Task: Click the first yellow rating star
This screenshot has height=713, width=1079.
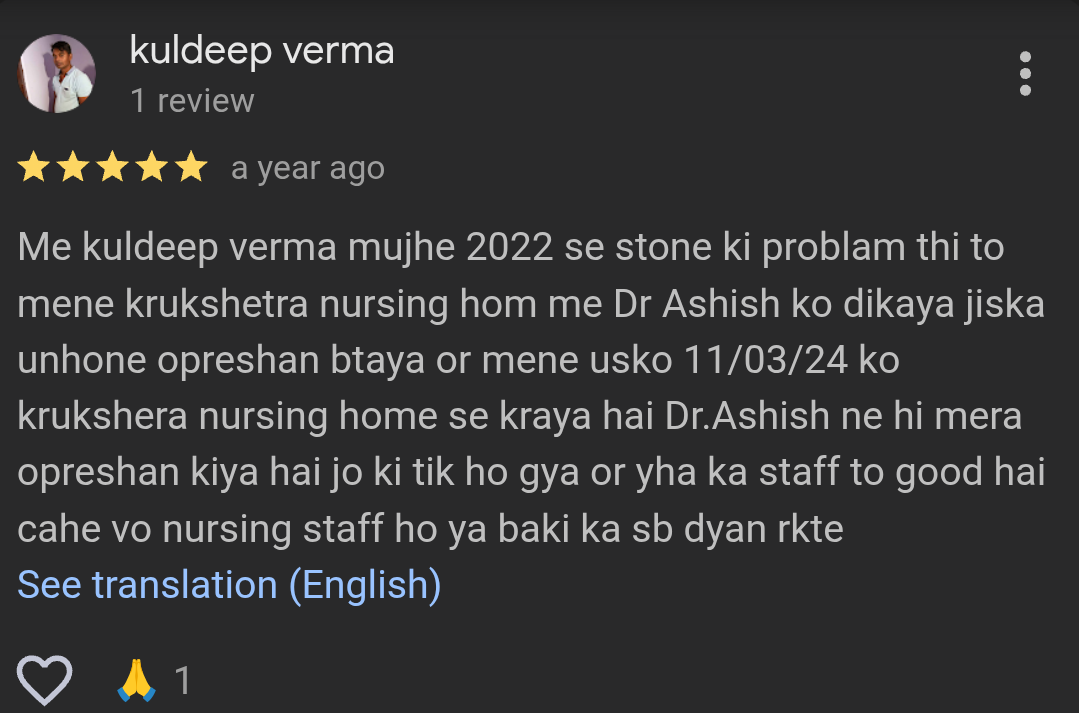Action: 34,167
